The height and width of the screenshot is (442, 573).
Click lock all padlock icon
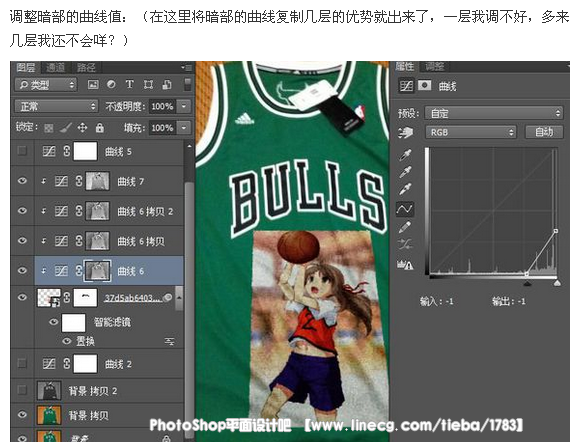pos(99,127)
